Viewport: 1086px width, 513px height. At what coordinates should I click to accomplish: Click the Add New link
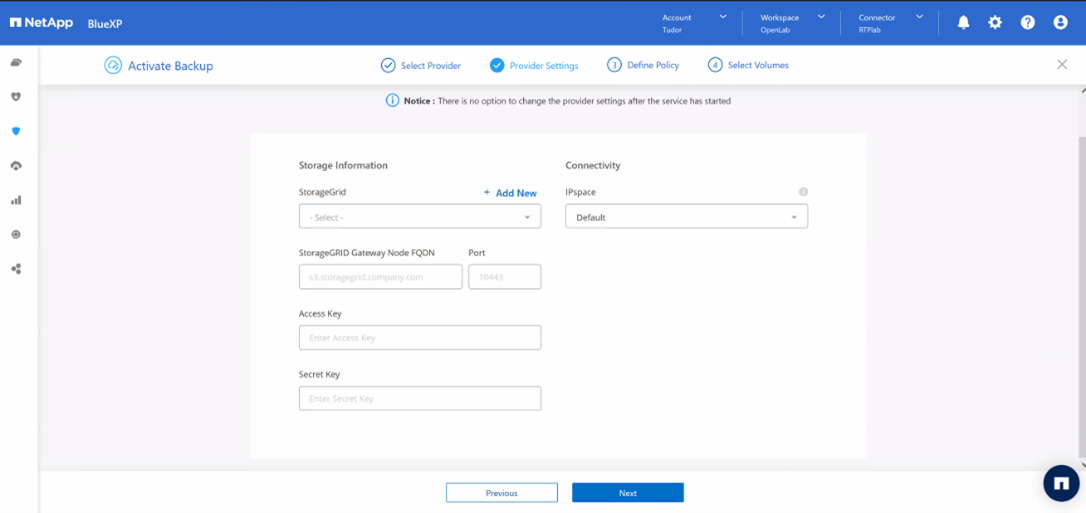tap(510, 193)
